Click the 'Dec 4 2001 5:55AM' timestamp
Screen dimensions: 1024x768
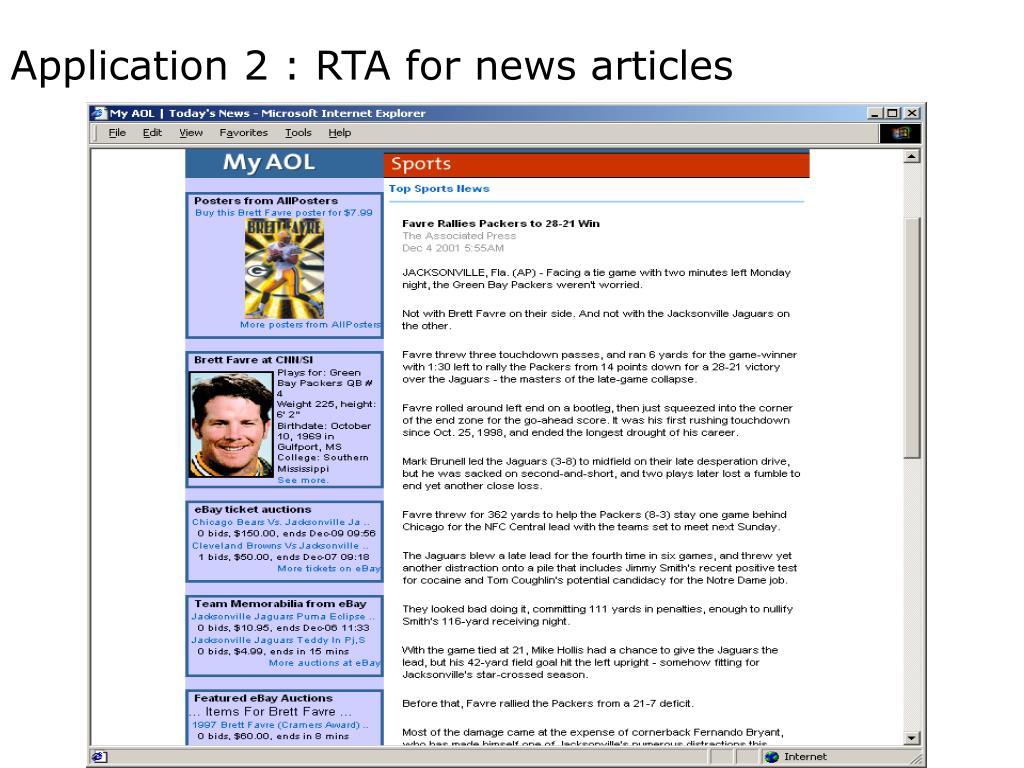453,248
